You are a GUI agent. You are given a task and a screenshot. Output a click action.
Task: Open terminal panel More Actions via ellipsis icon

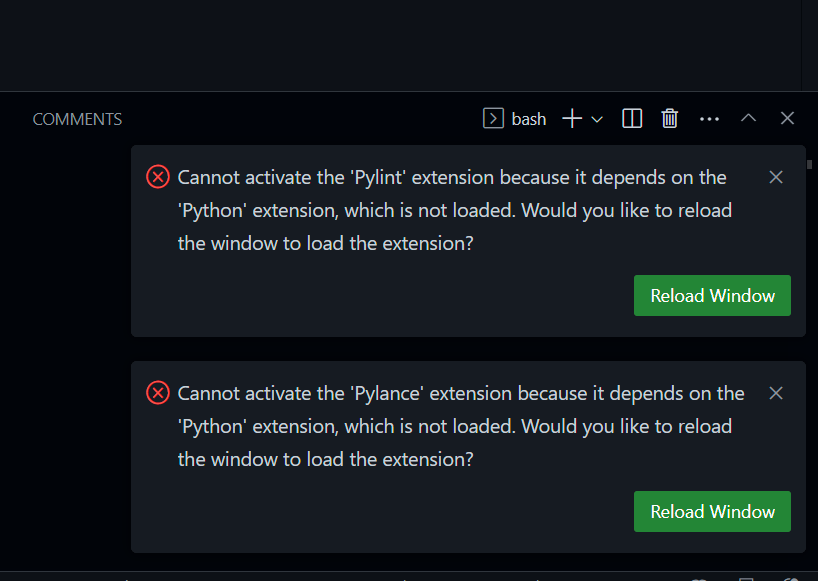709,118
